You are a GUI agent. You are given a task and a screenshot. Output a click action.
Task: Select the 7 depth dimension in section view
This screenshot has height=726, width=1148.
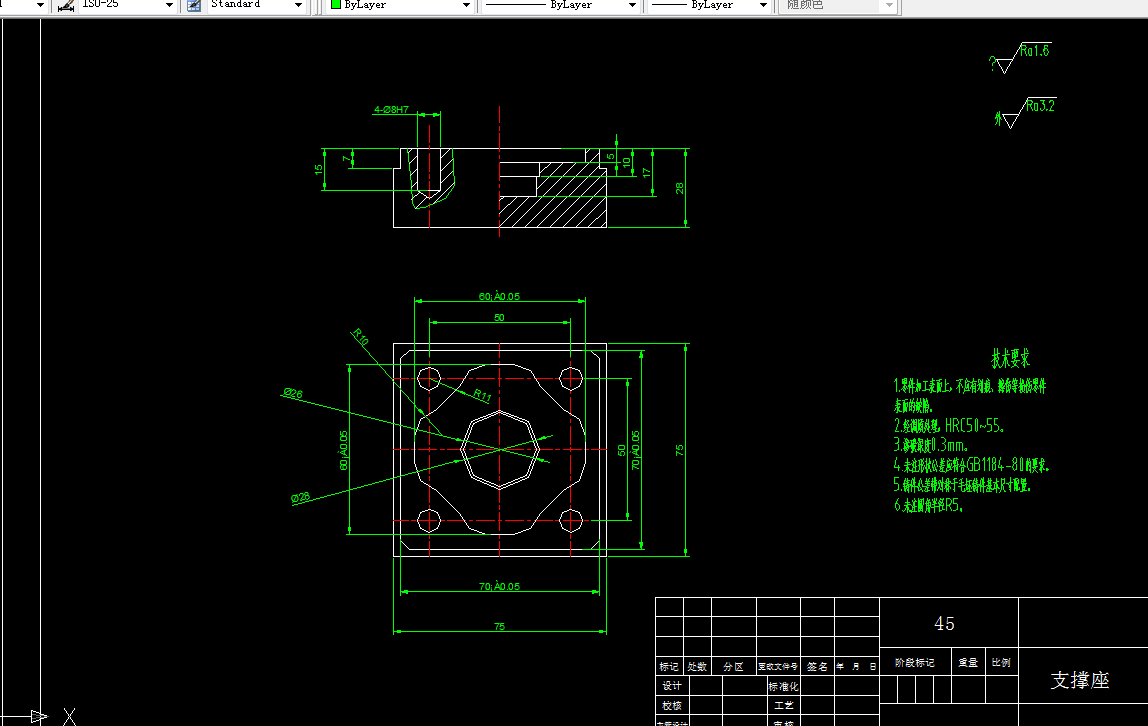pos(347,158)
